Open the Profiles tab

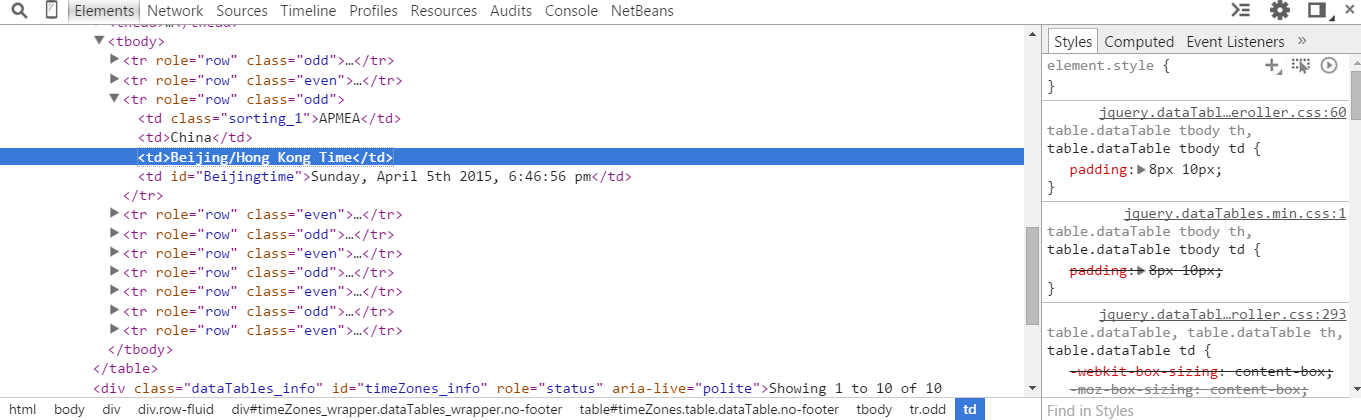pyautogui.click(x=374, y=11)
